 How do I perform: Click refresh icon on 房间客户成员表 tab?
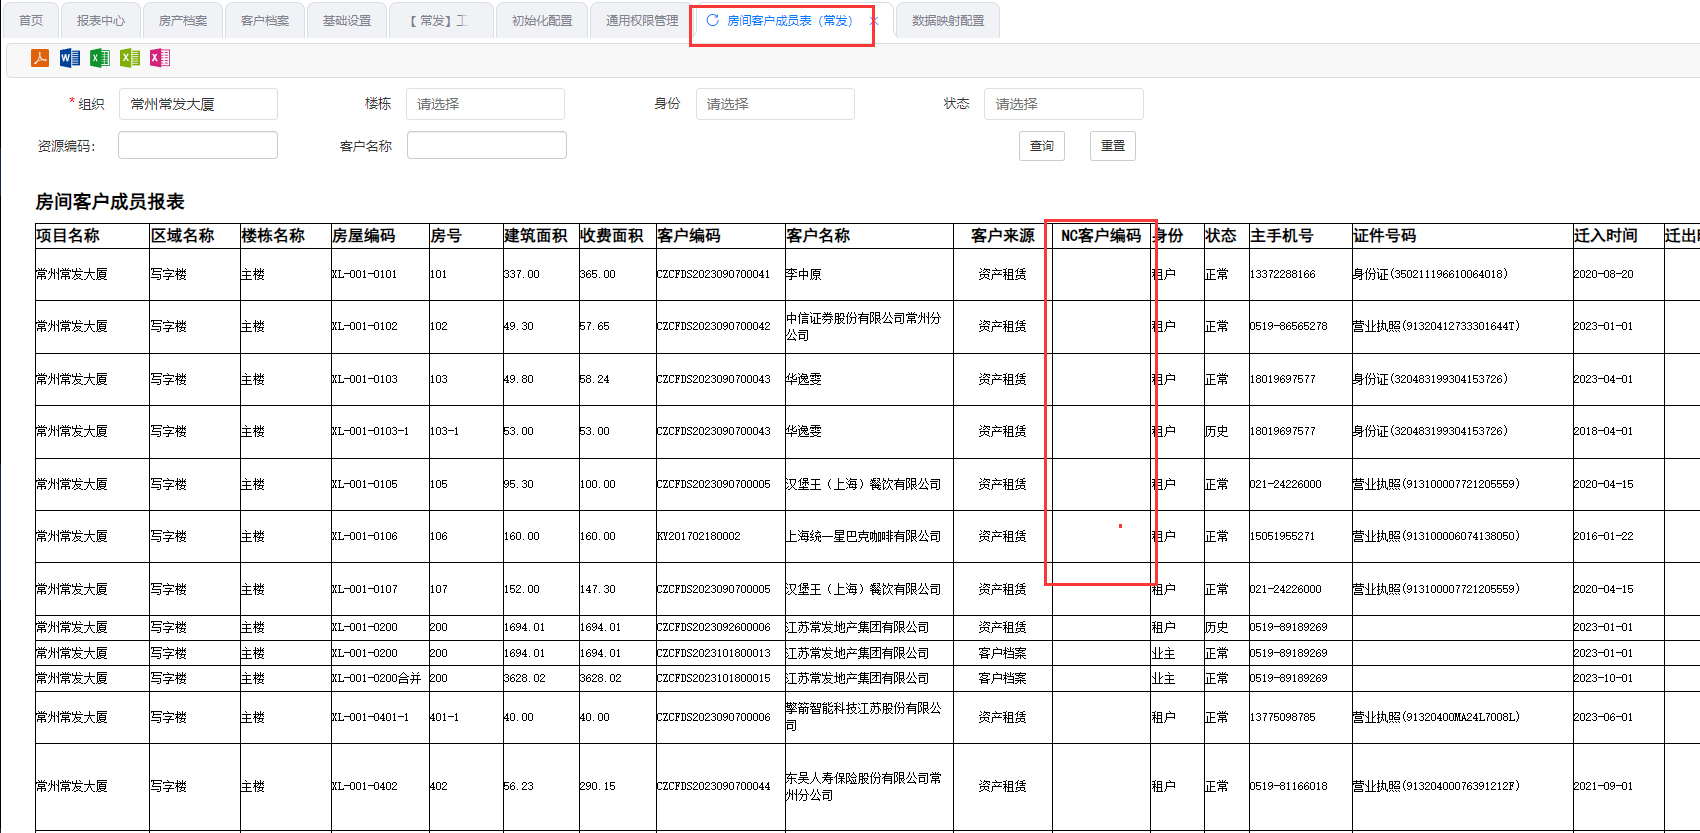pyautogui.click(x=712, y=20)
